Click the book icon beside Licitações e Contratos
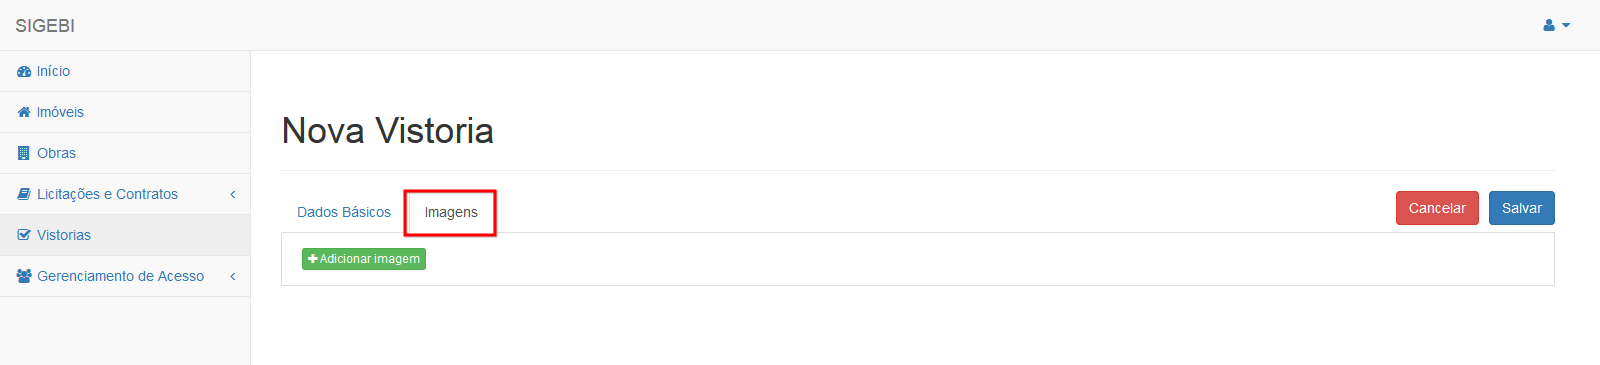Viewport: 1600px width, 365px height. click(x=24, y=194)
